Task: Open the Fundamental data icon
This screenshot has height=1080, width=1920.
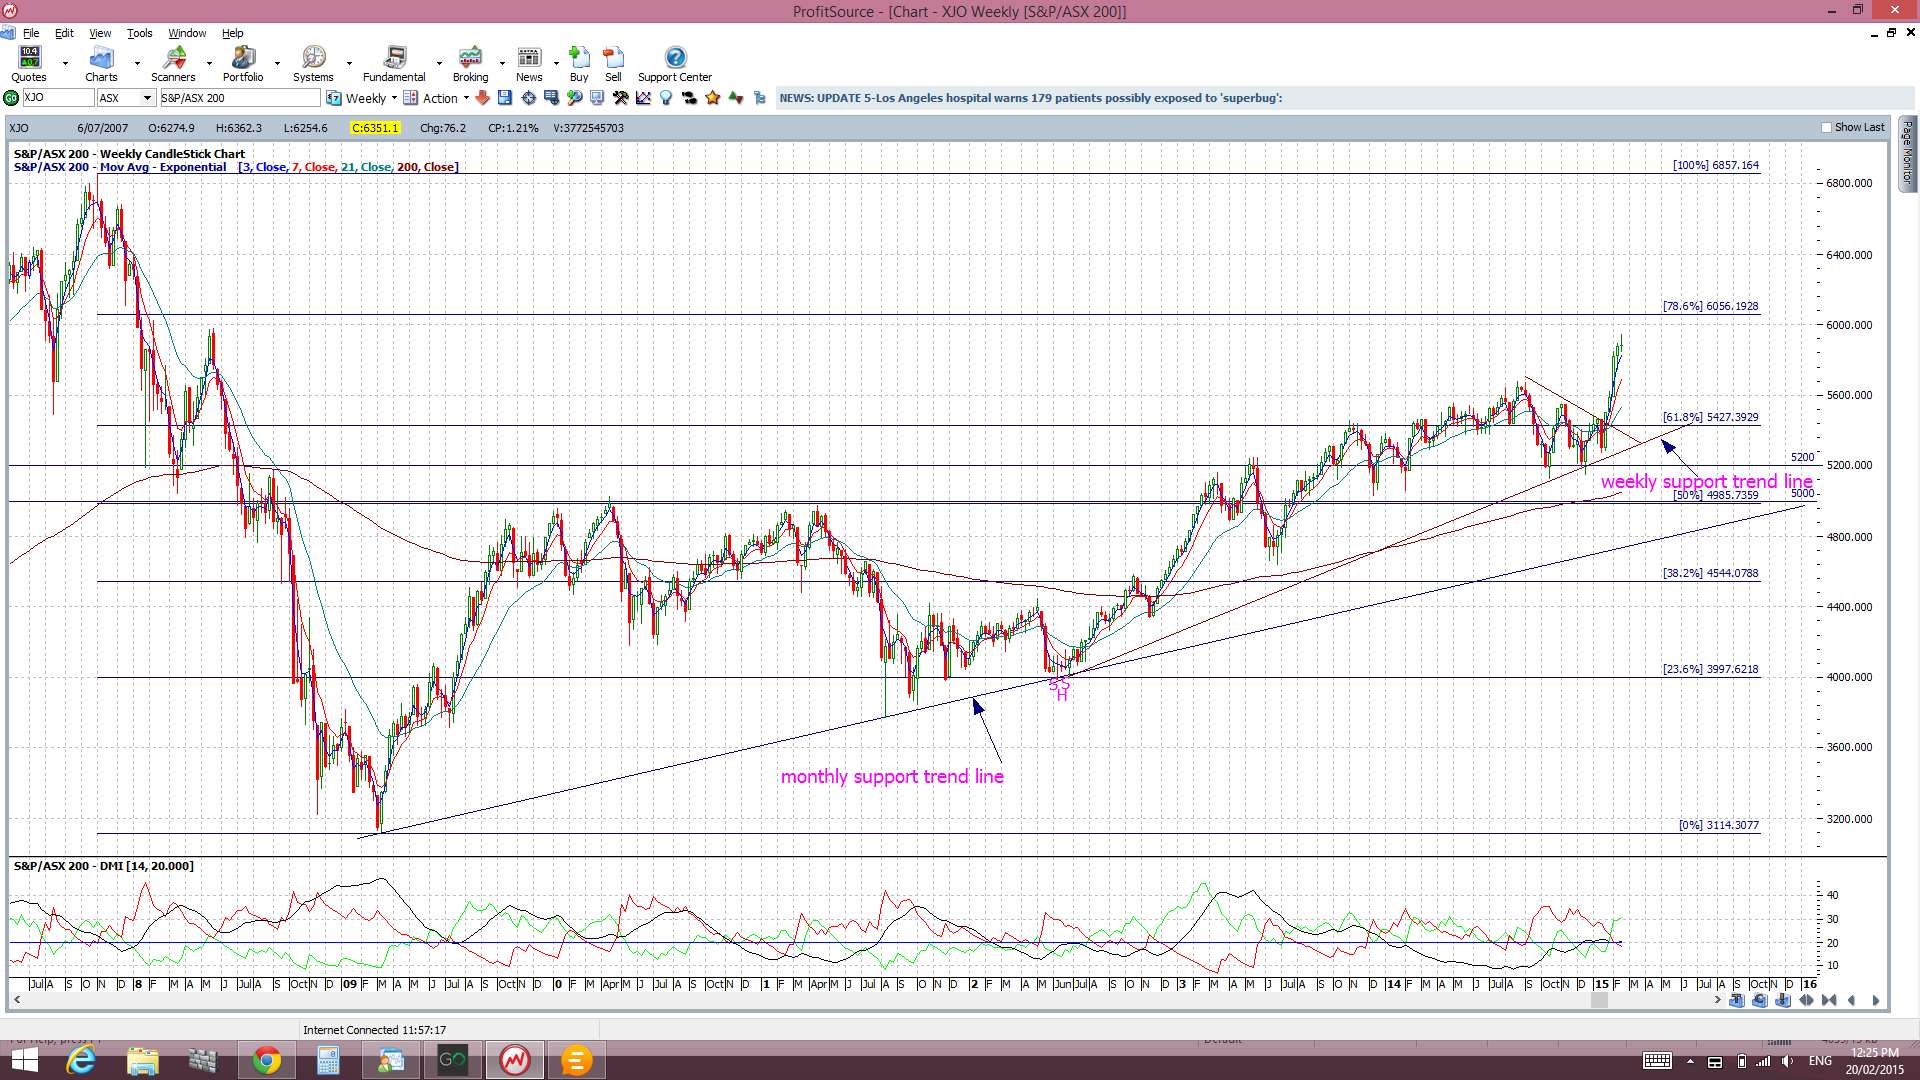Action: pyautogui.click(x=395, y=57)
